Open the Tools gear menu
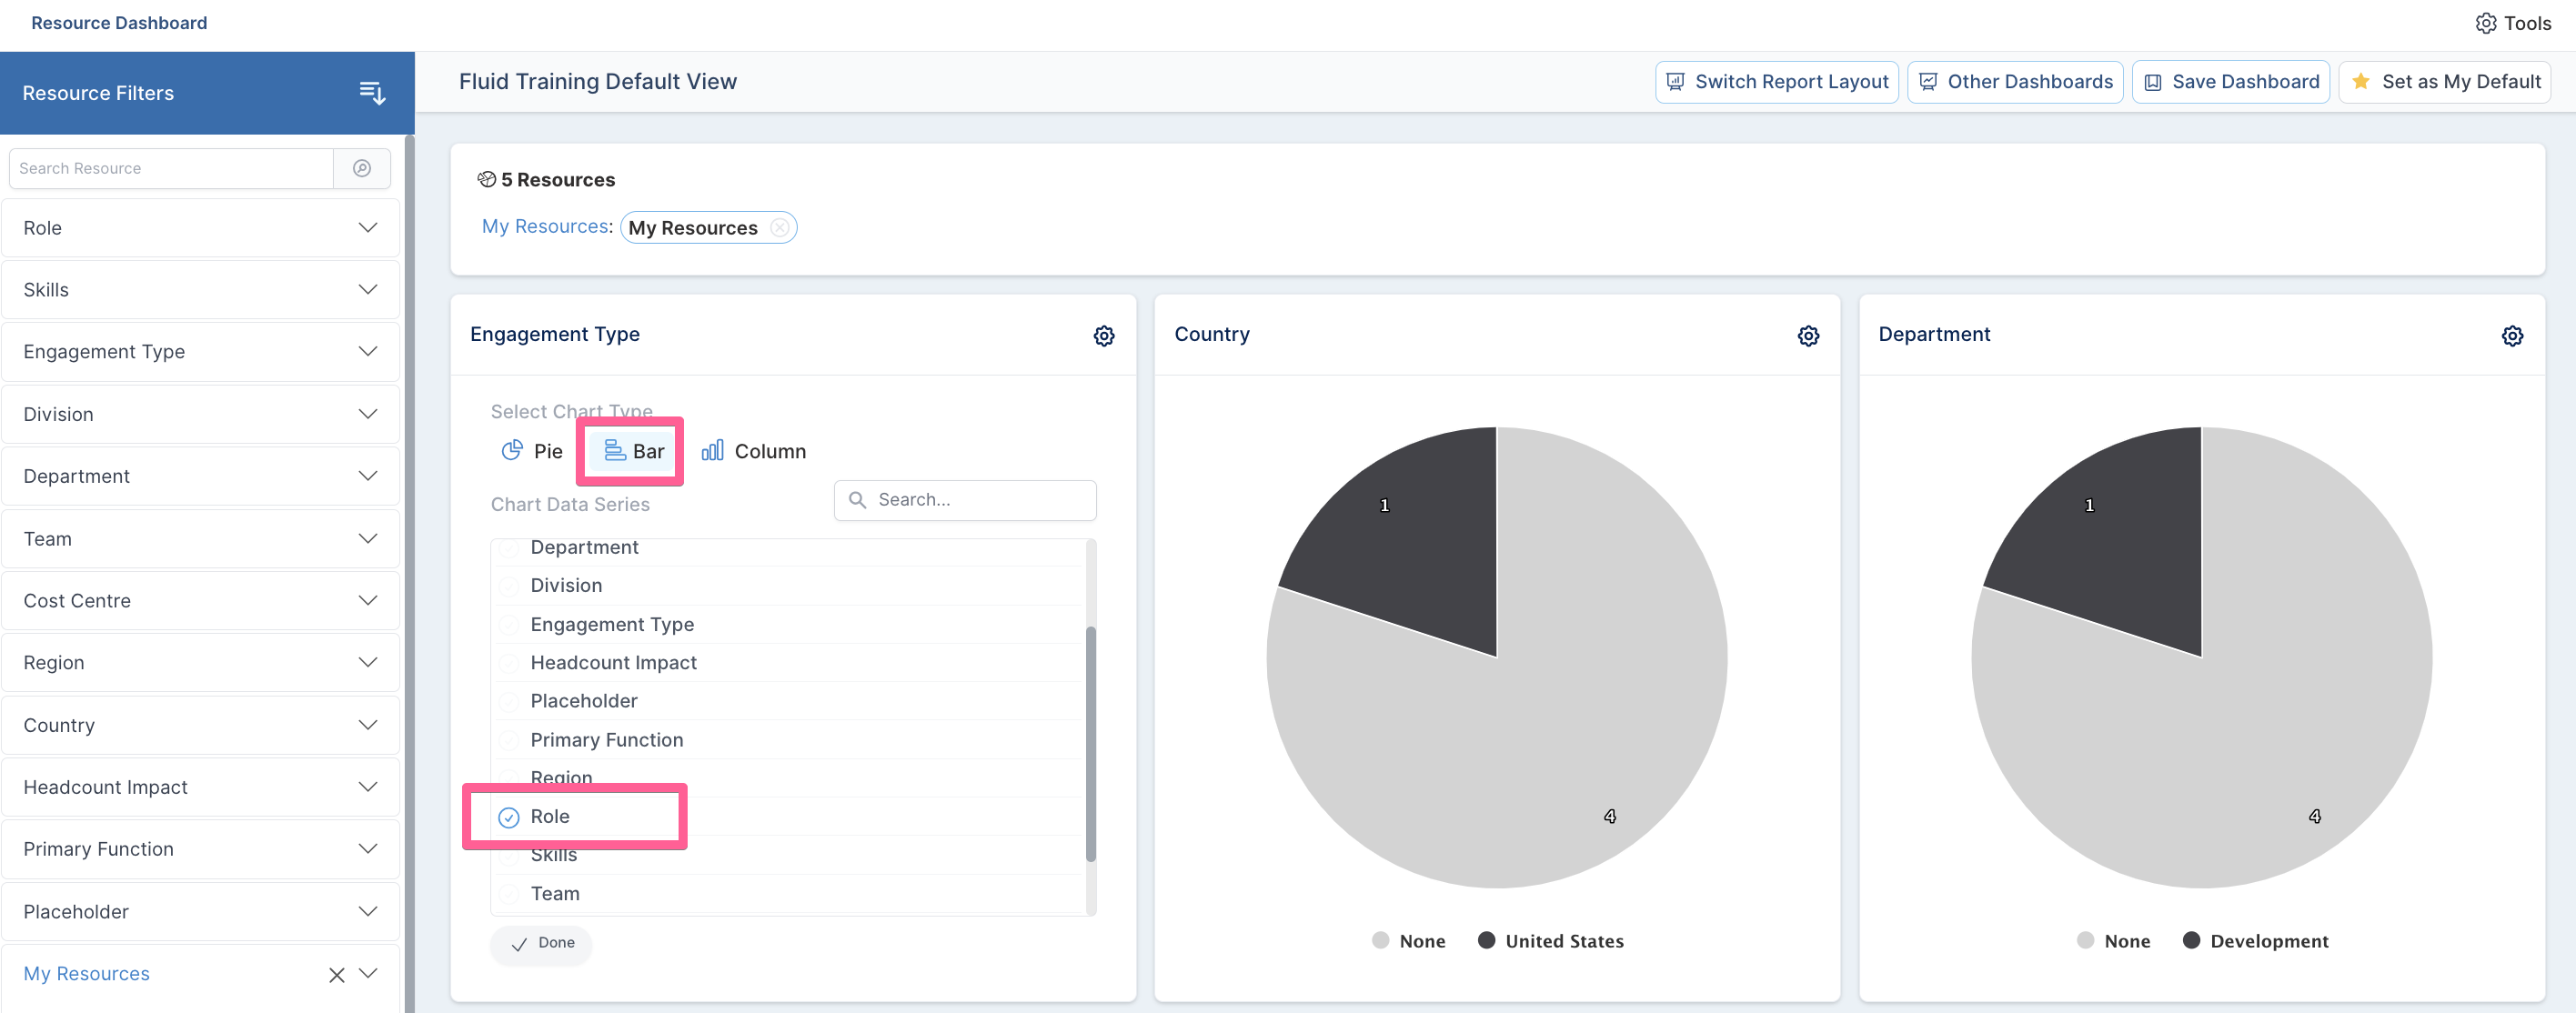This screenshot has height=1013, width=2576. (2513, 23)
